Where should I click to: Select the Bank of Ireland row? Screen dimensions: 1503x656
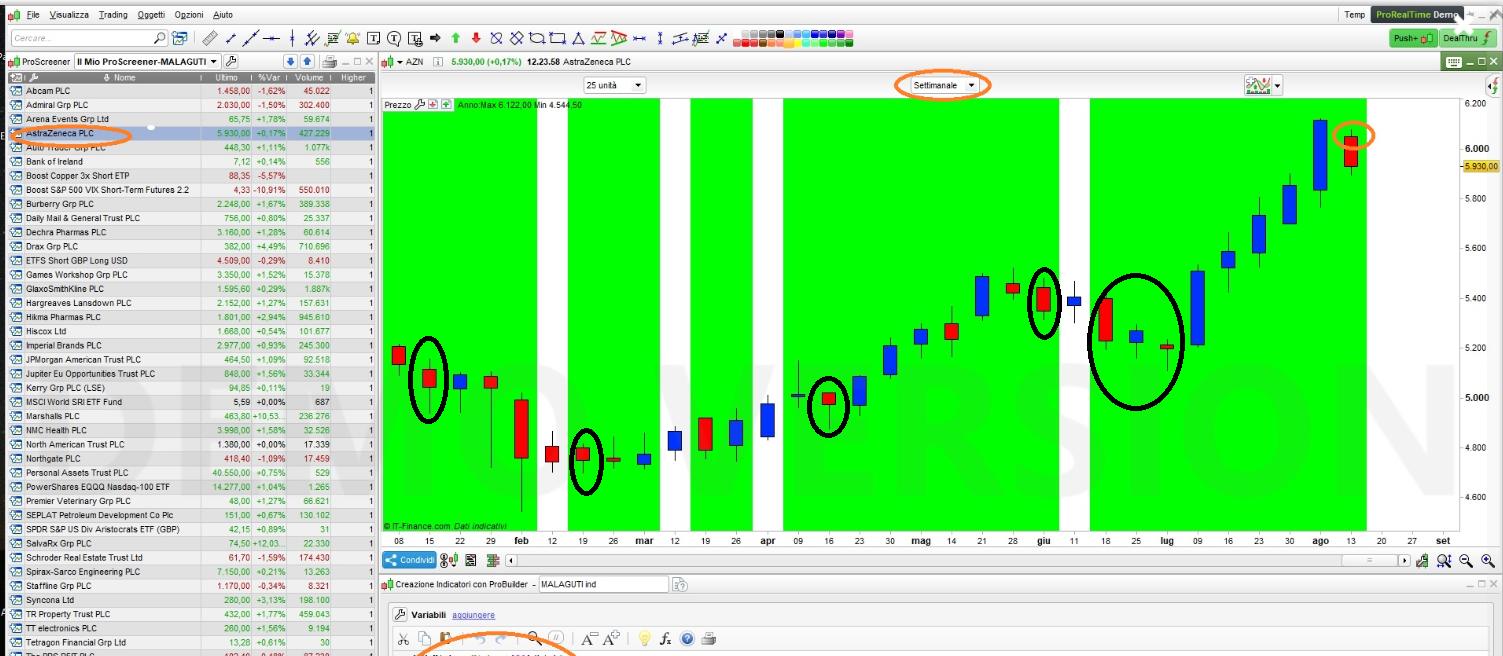coord(190,161)
